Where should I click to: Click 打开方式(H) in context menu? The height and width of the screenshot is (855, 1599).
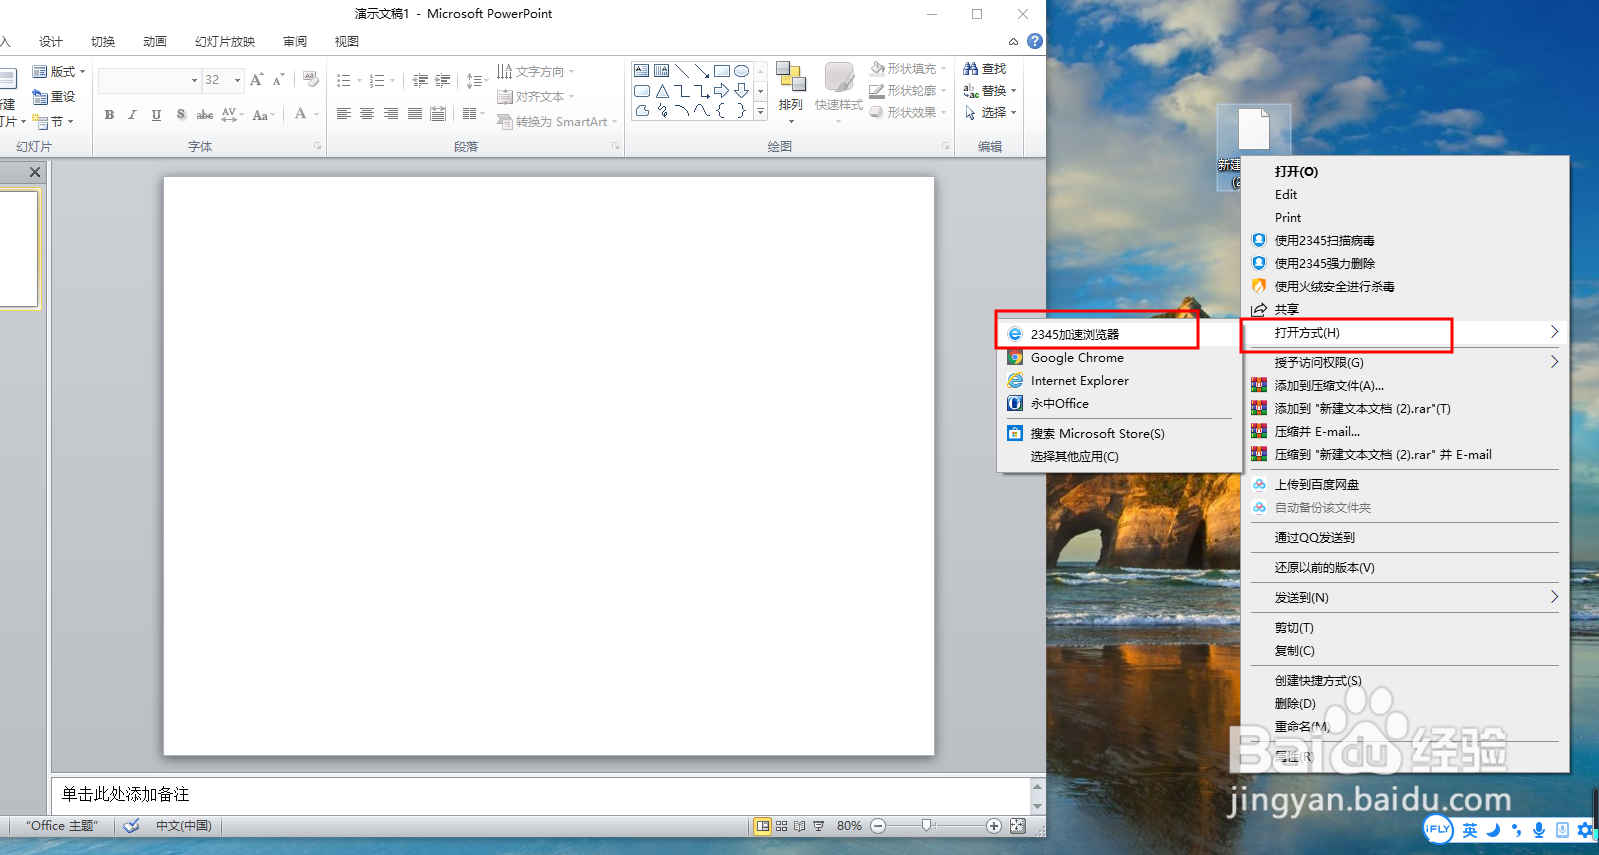[x=1404, y=333]
